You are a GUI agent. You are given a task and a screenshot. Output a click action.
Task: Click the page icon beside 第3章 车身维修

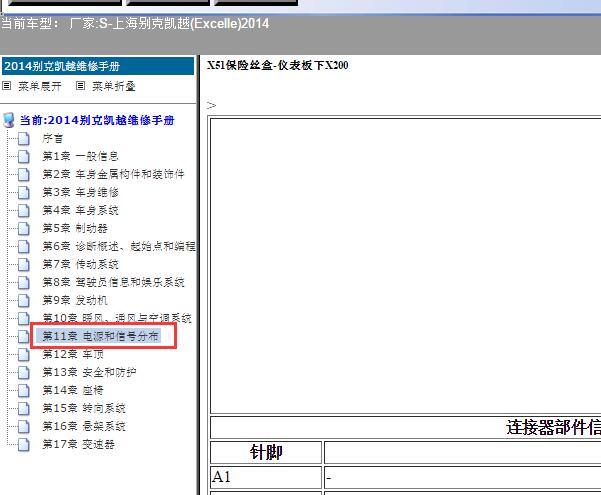click(x=23, y=193)
